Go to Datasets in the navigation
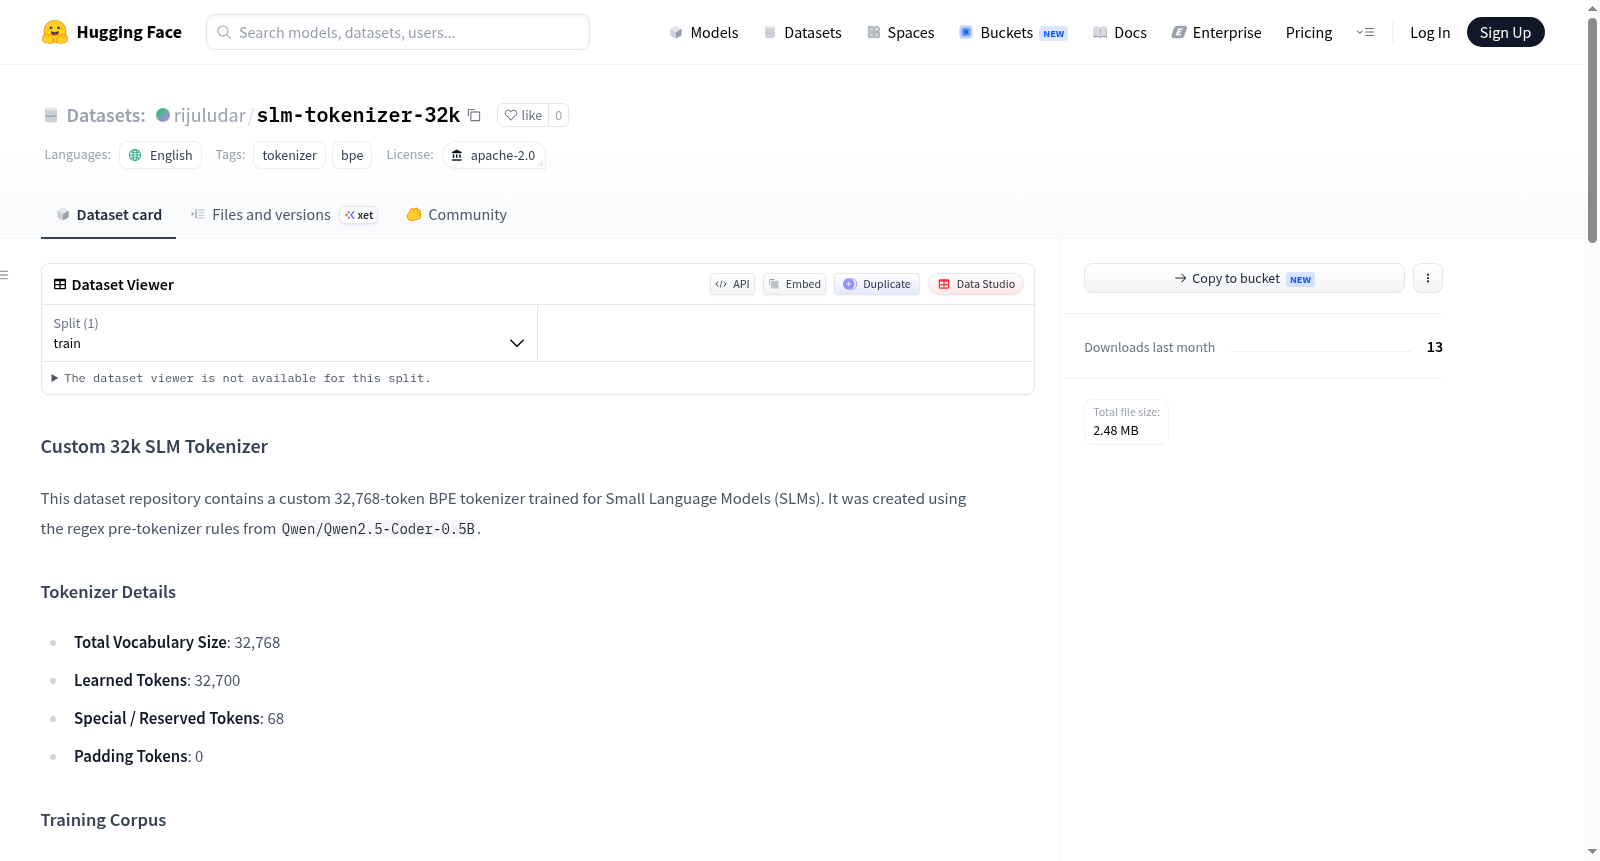1600x861 pixels. (803, 32)
